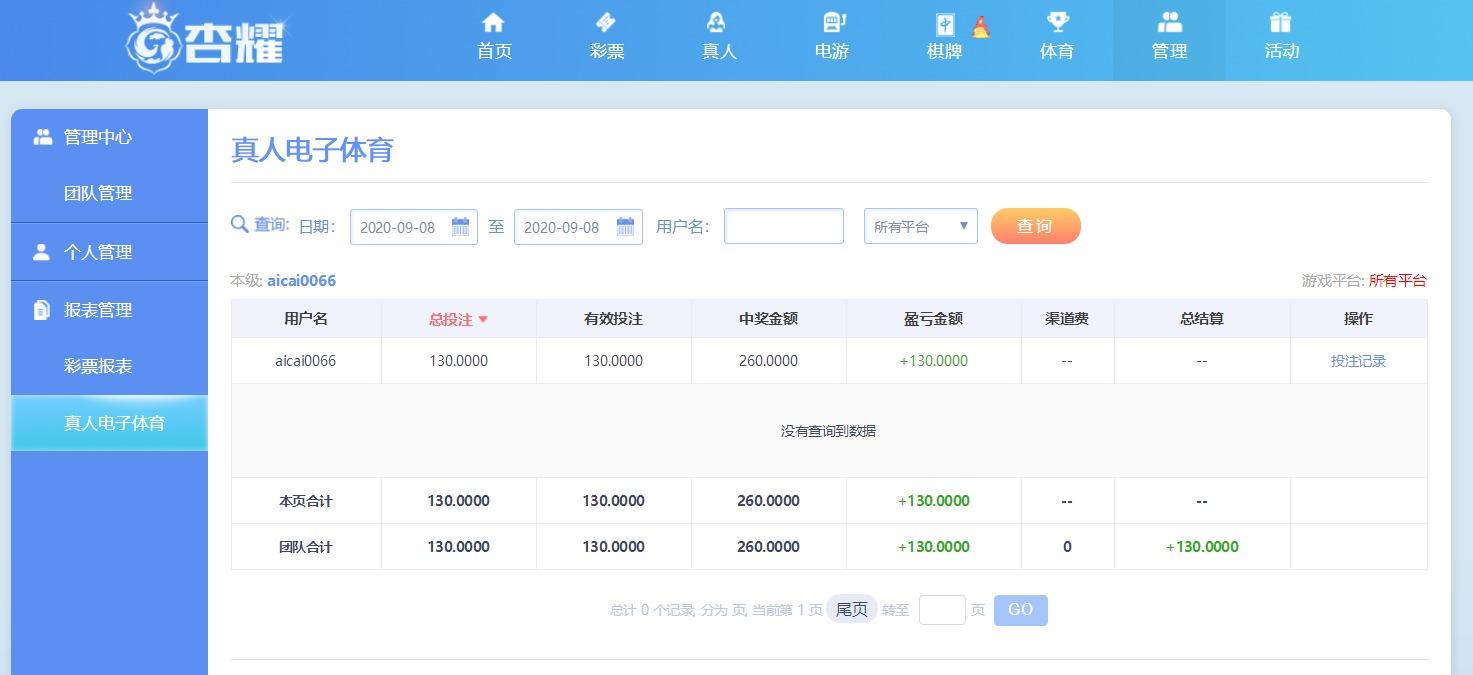
Task: Open the 体育 nav tab
Action: (x=1057, y=40)
